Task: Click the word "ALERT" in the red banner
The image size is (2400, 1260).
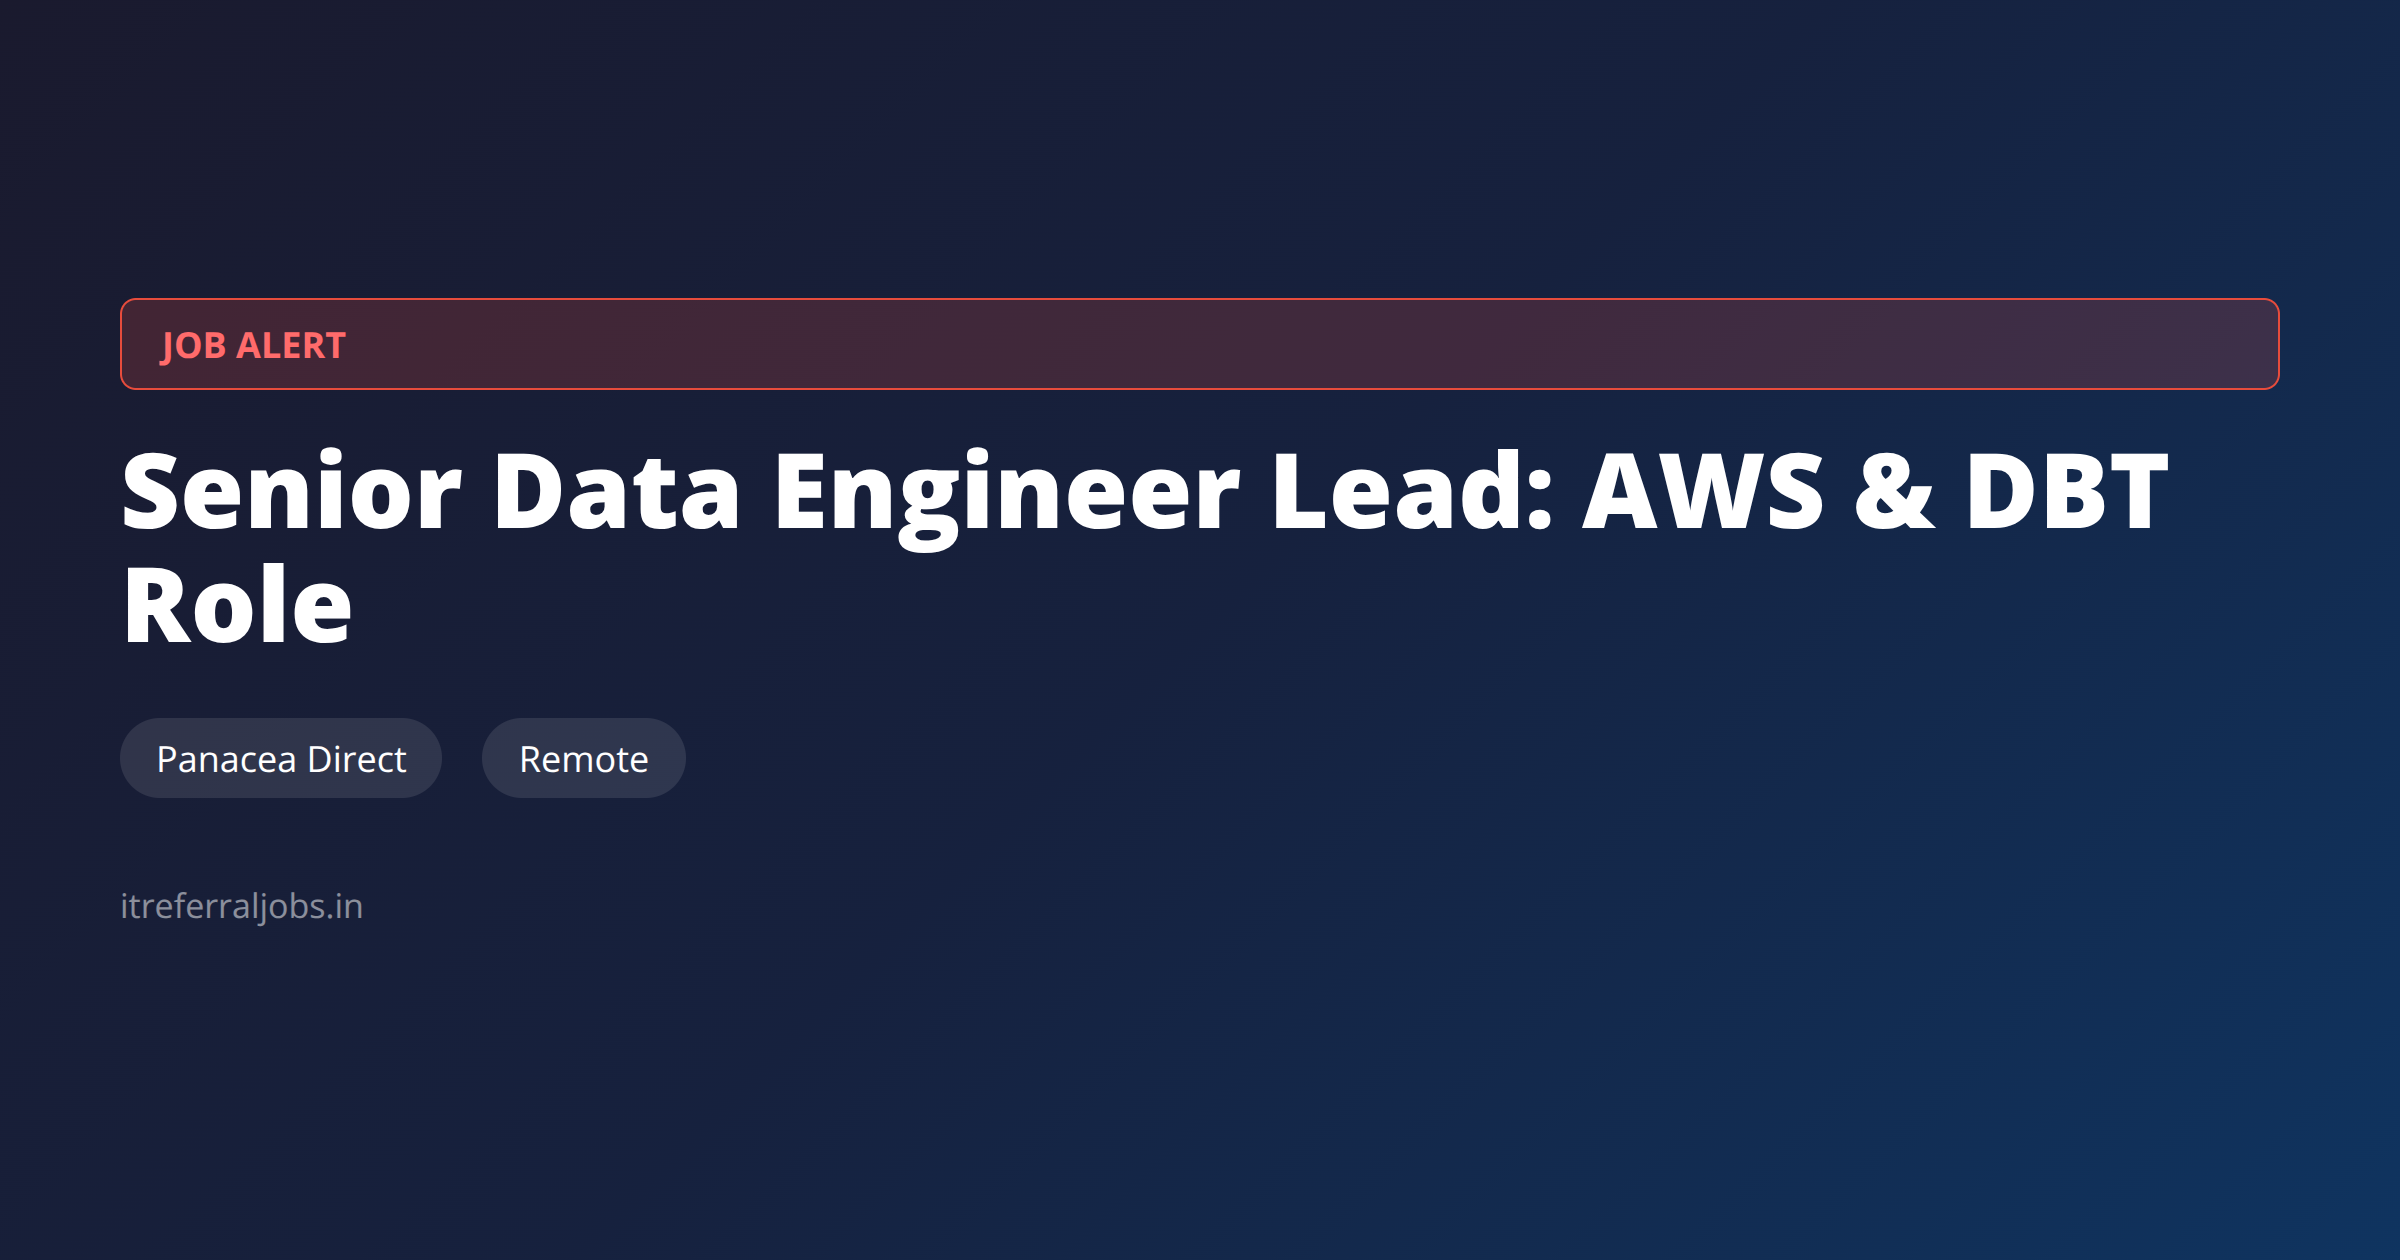Action: pos(291,345)
